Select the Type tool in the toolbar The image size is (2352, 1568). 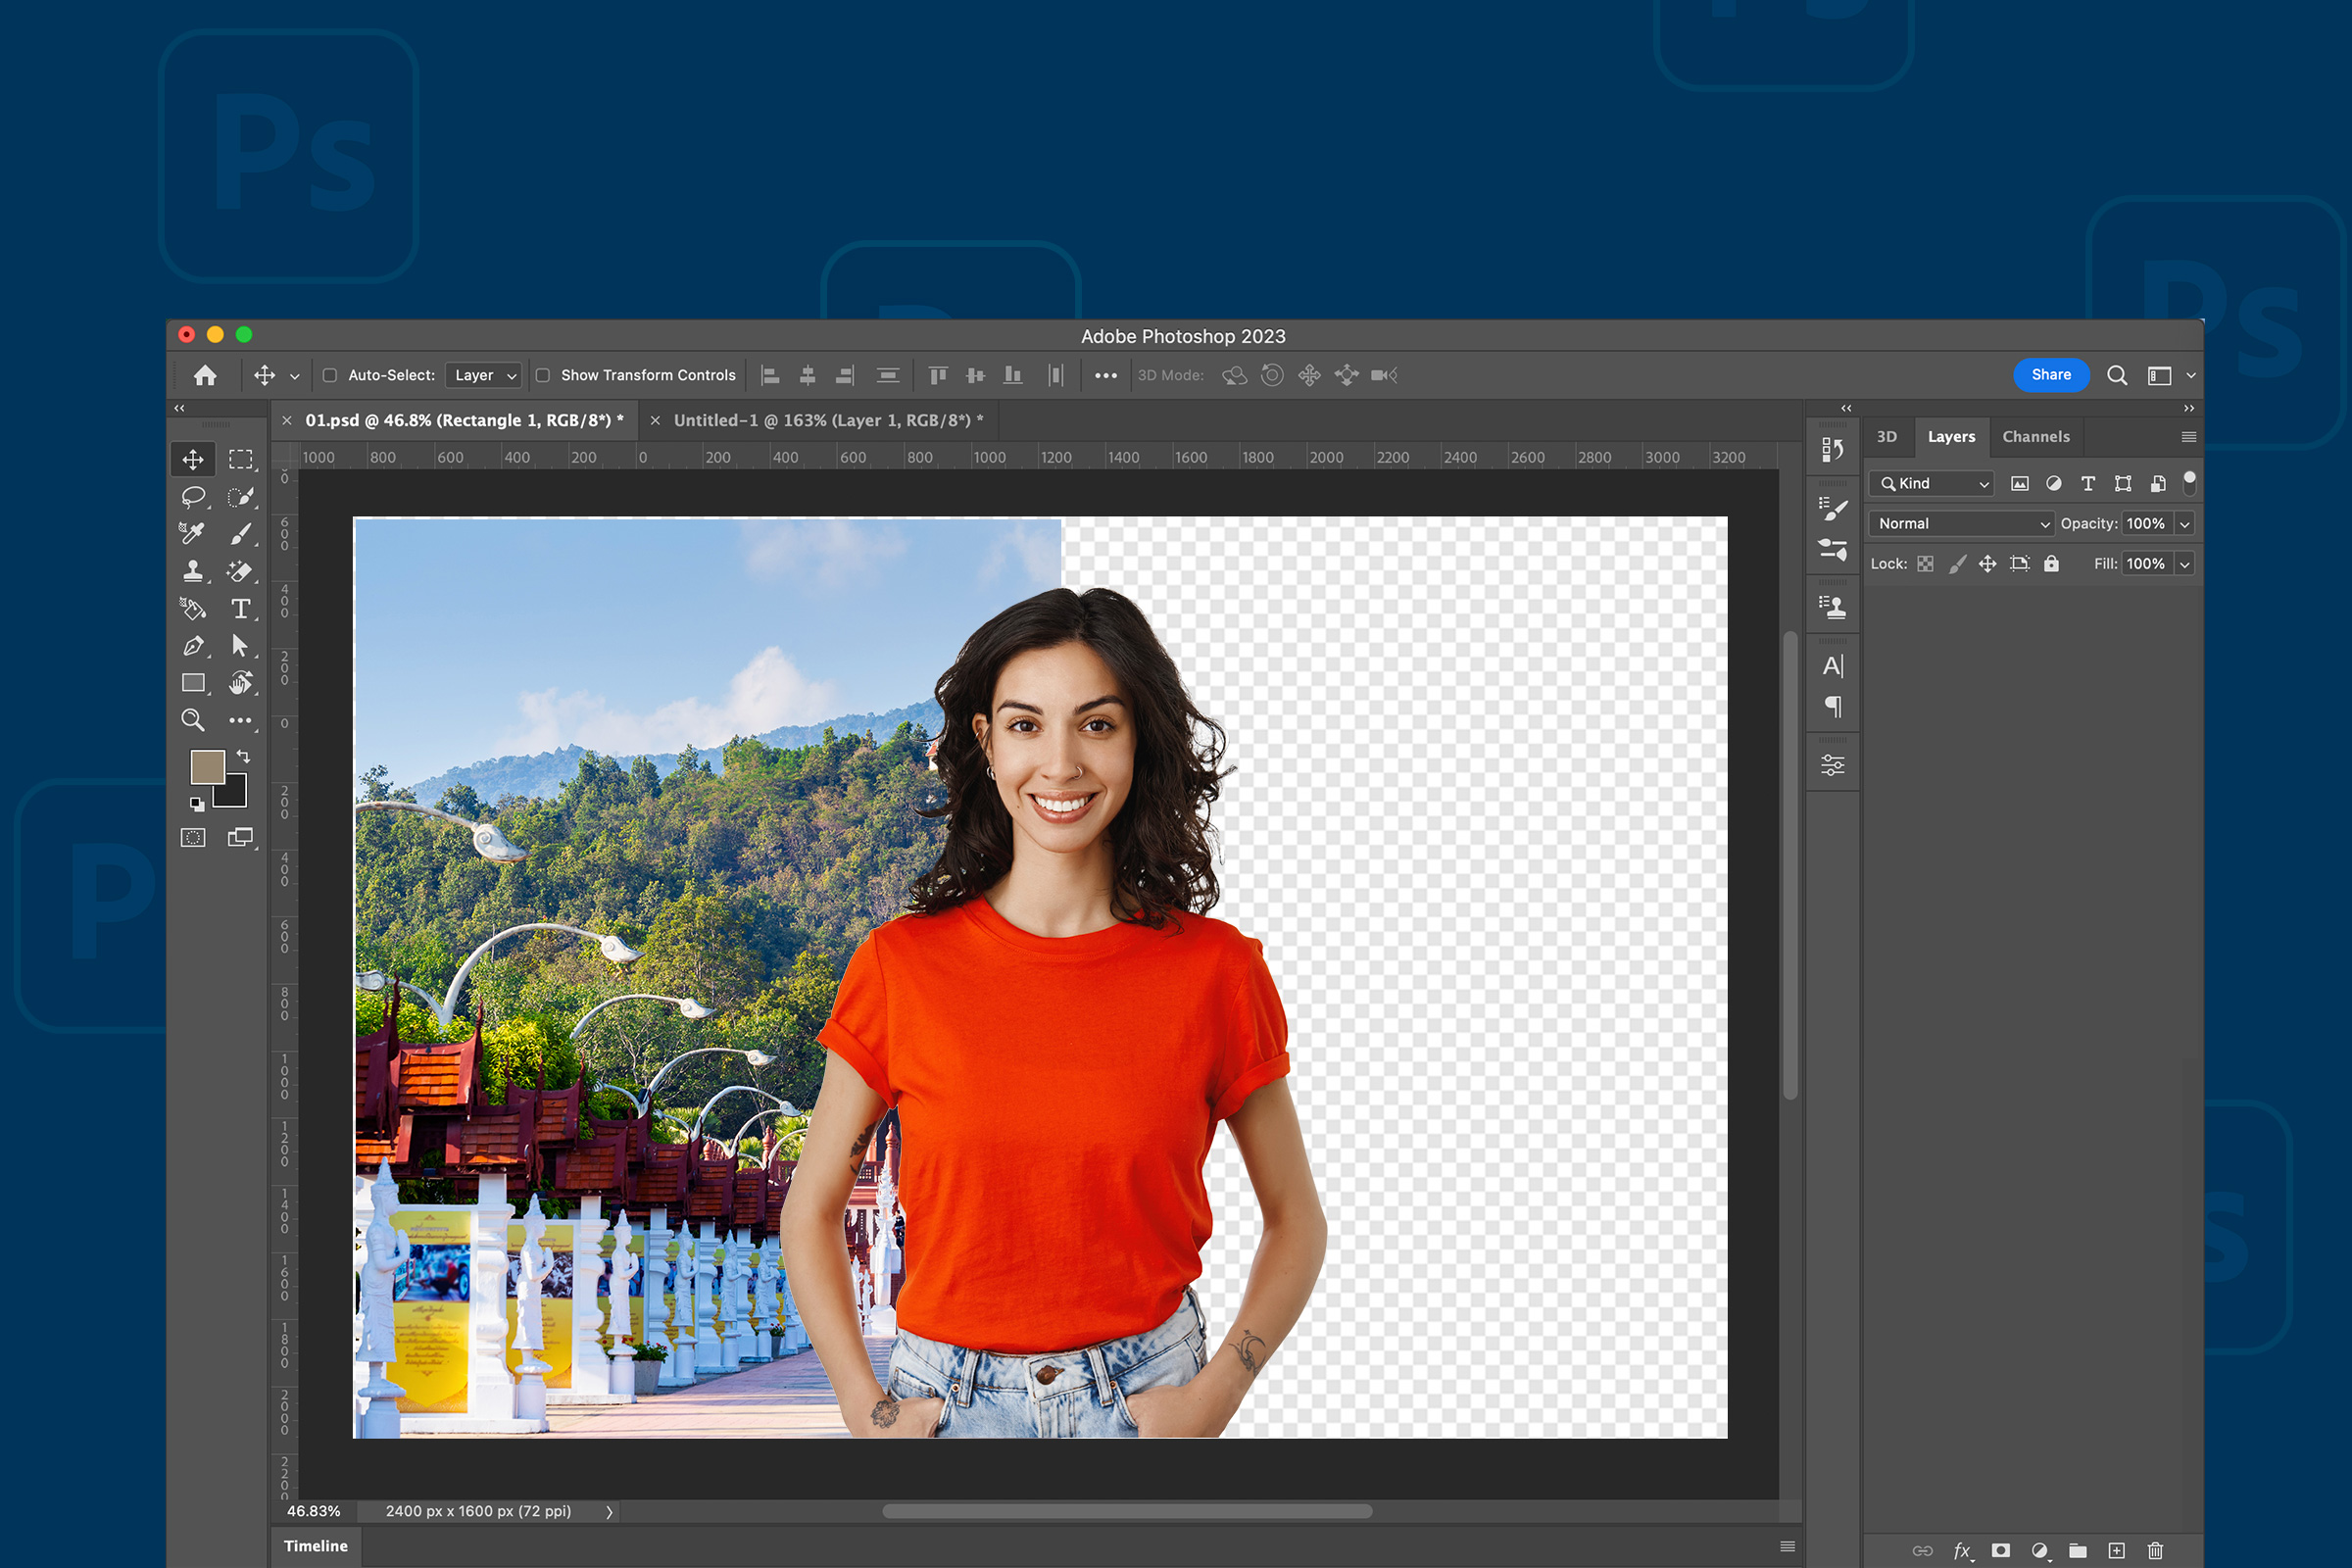pyautogui.click(x=241, y=608)
